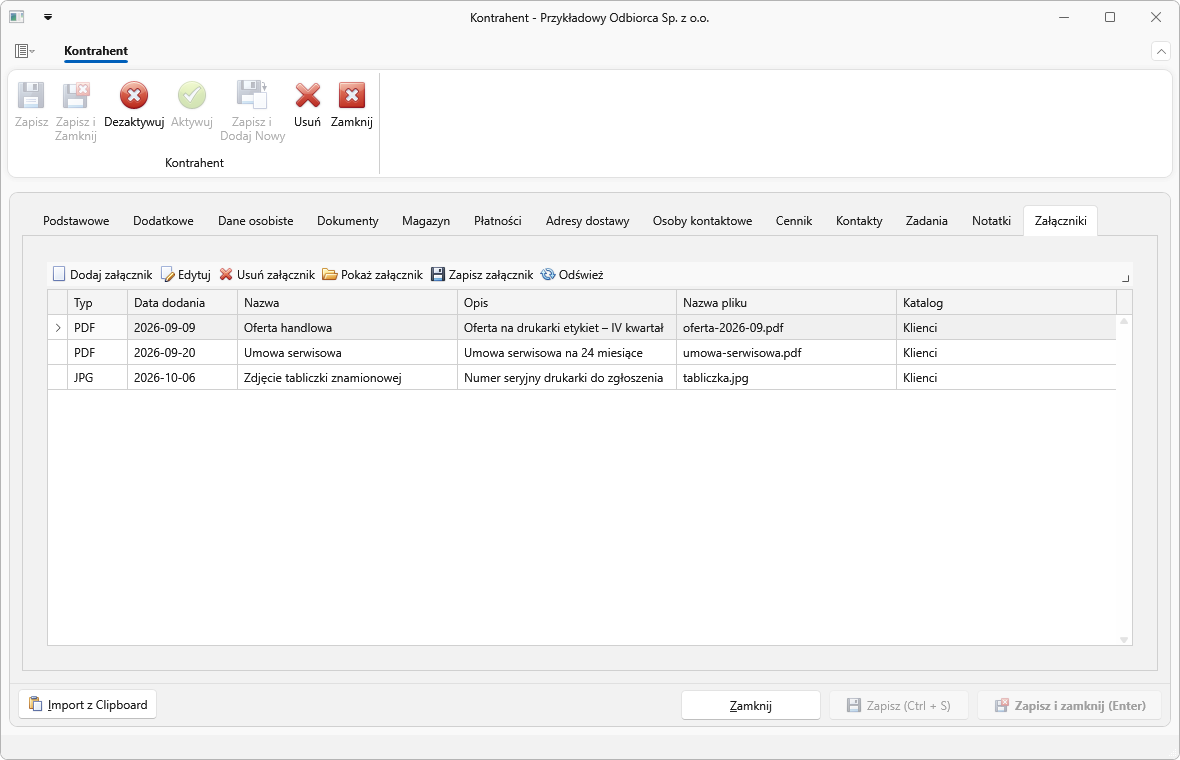
Task: Remove attachment using Usuń załącznik
Action: [x=267, y=275]
